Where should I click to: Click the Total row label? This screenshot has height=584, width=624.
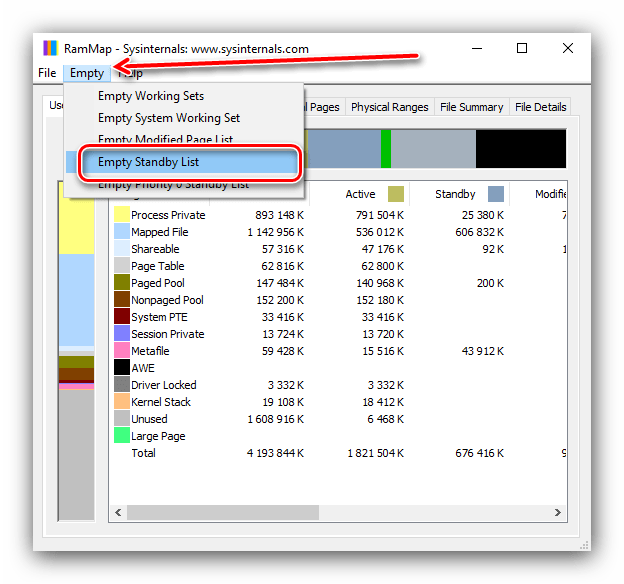tap(143, 453)
